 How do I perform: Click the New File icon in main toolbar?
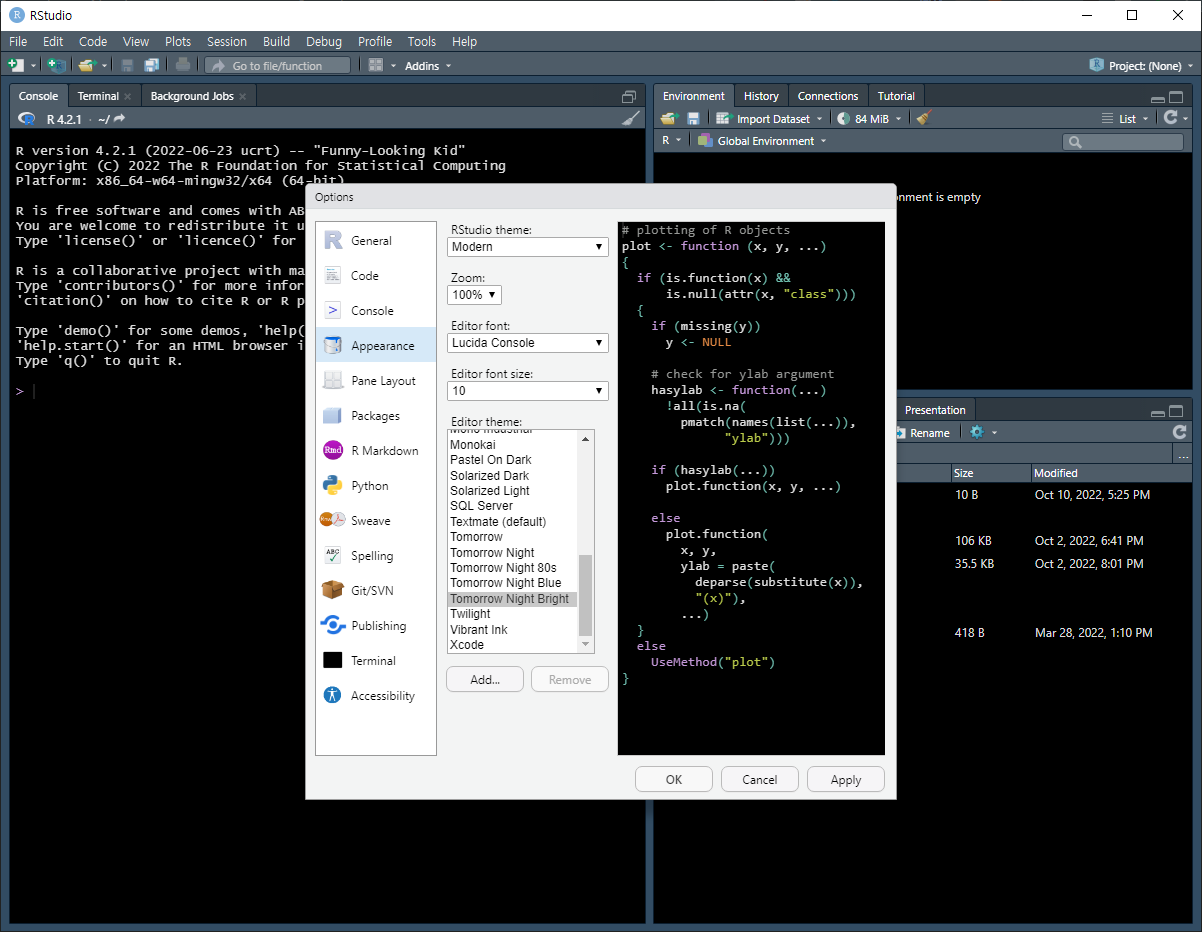coord(15,65)
